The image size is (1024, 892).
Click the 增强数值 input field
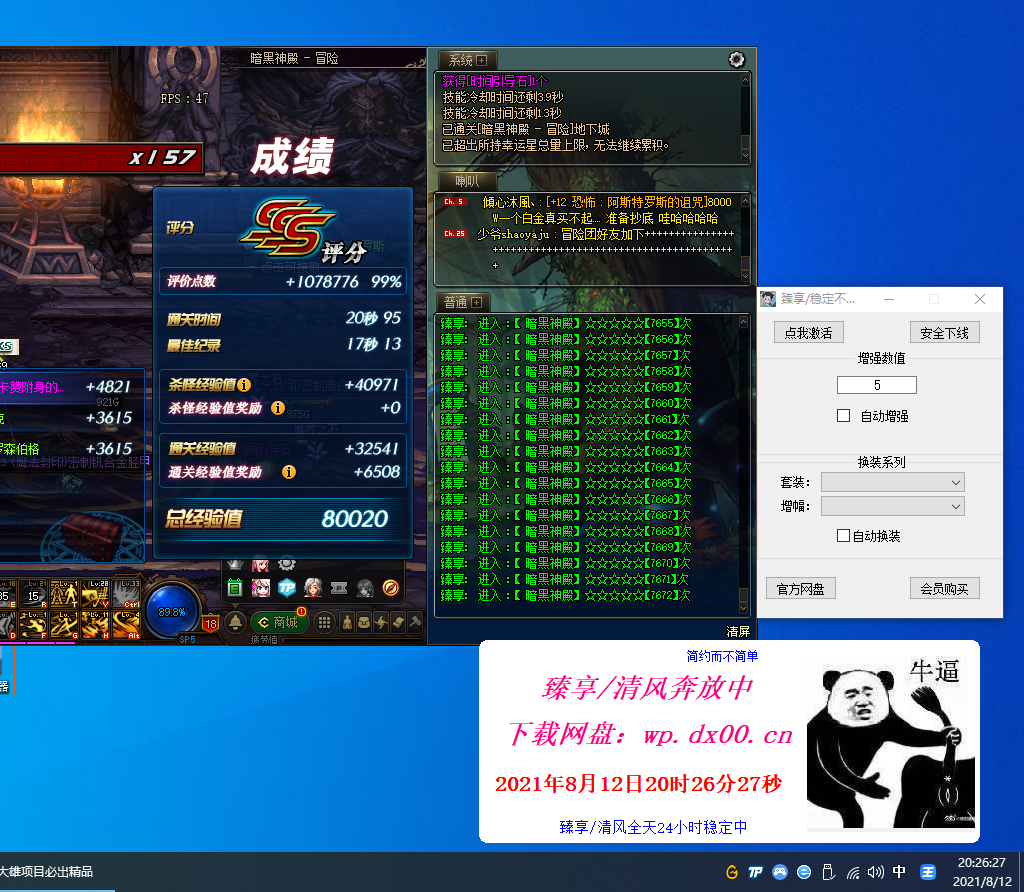click(876, 385)
